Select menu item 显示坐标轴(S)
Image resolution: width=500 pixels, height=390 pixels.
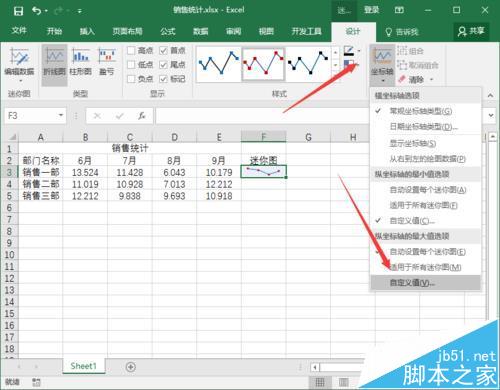[425, 144]
